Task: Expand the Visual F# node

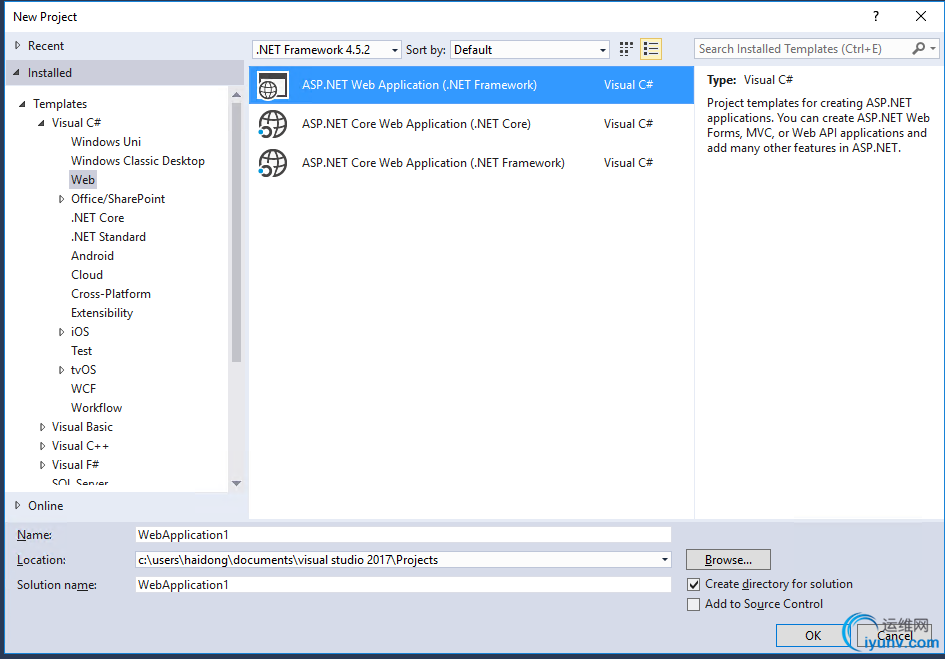Action: pos(42,465)
